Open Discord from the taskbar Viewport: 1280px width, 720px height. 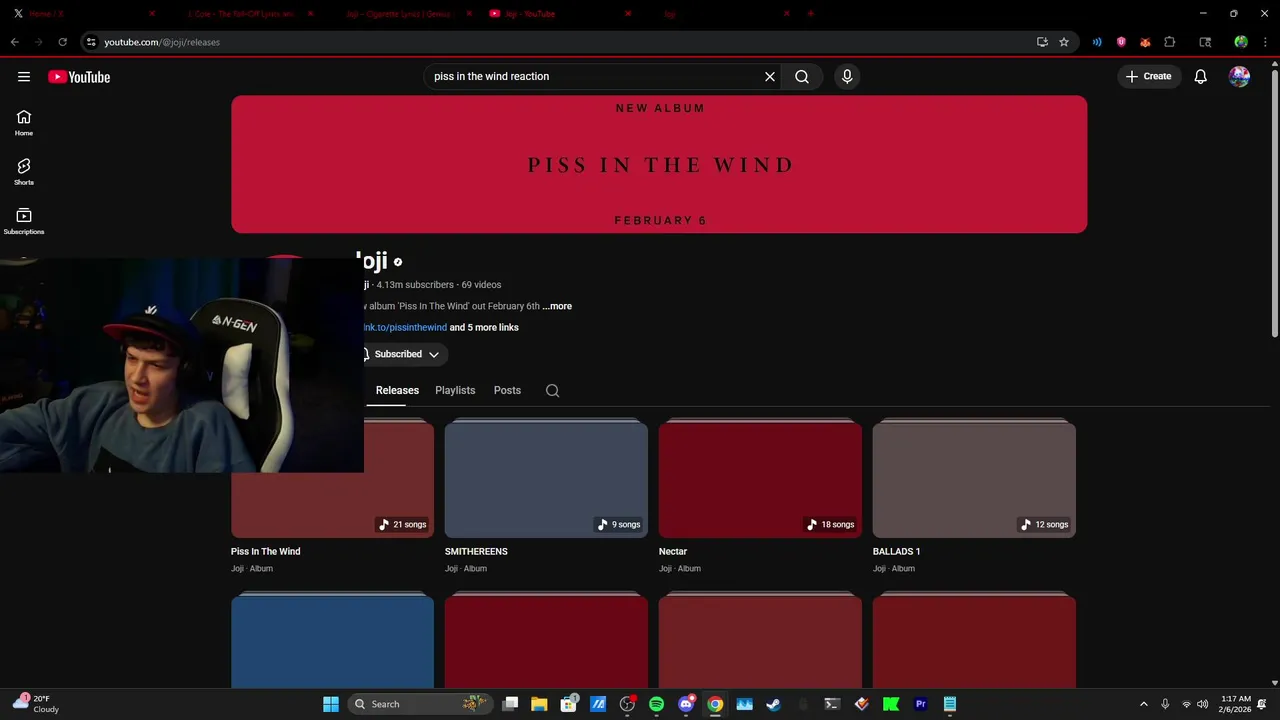tap(686, 704)
